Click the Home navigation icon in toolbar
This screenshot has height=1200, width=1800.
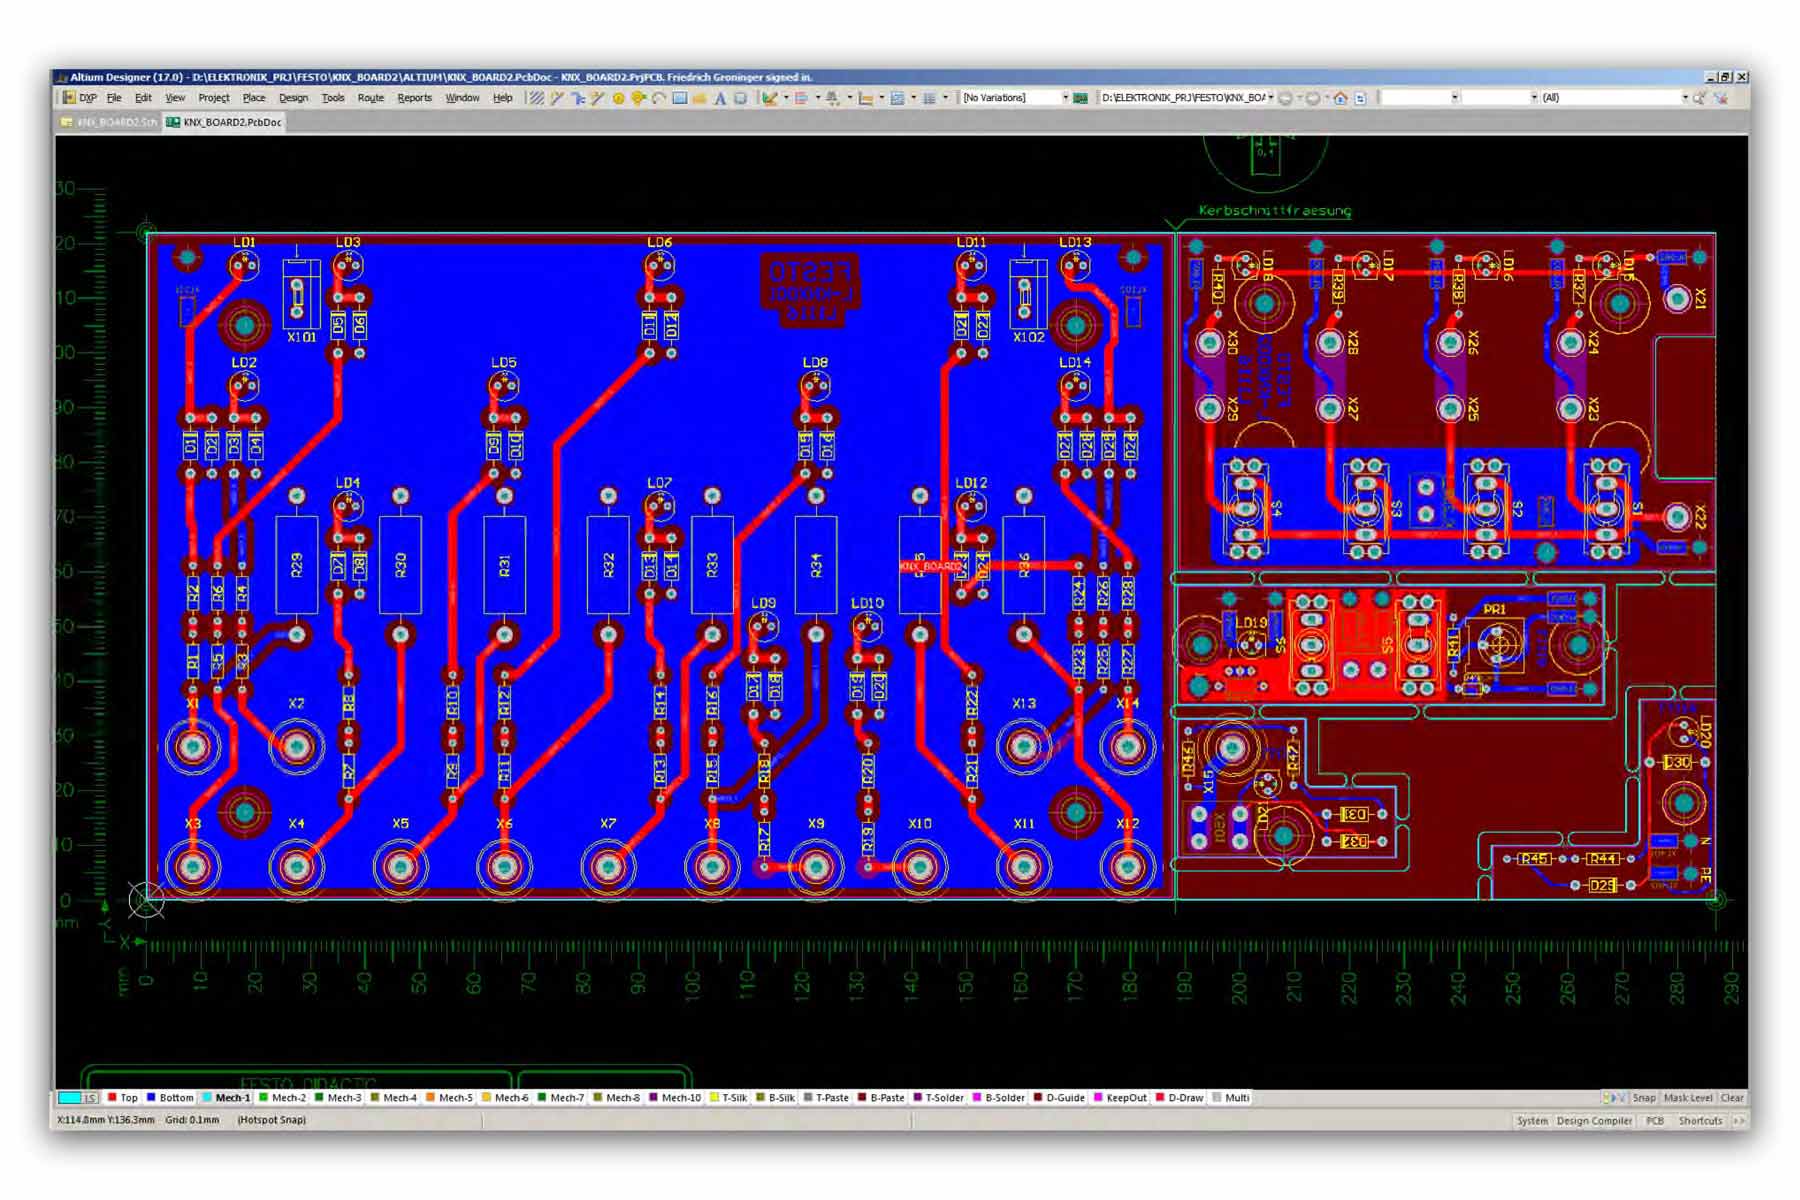point(1340,98)
